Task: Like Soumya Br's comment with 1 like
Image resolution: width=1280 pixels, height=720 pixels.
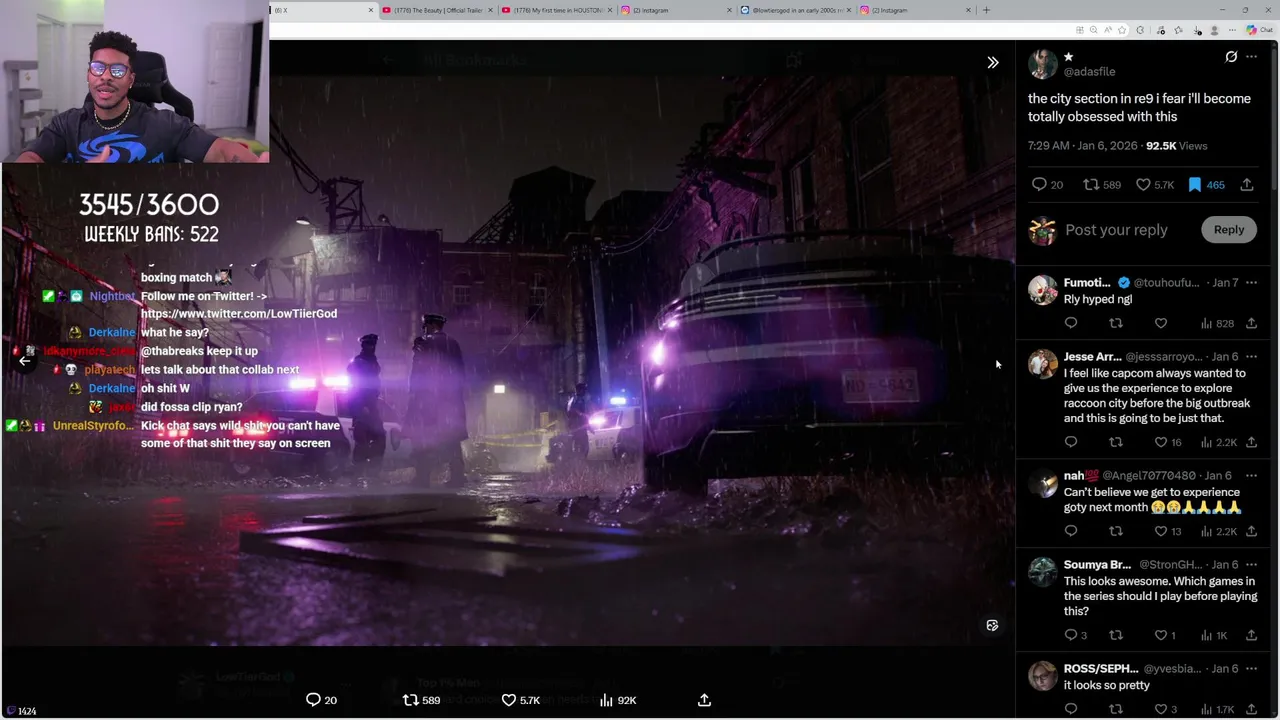Action: (x=1164, y=635)
